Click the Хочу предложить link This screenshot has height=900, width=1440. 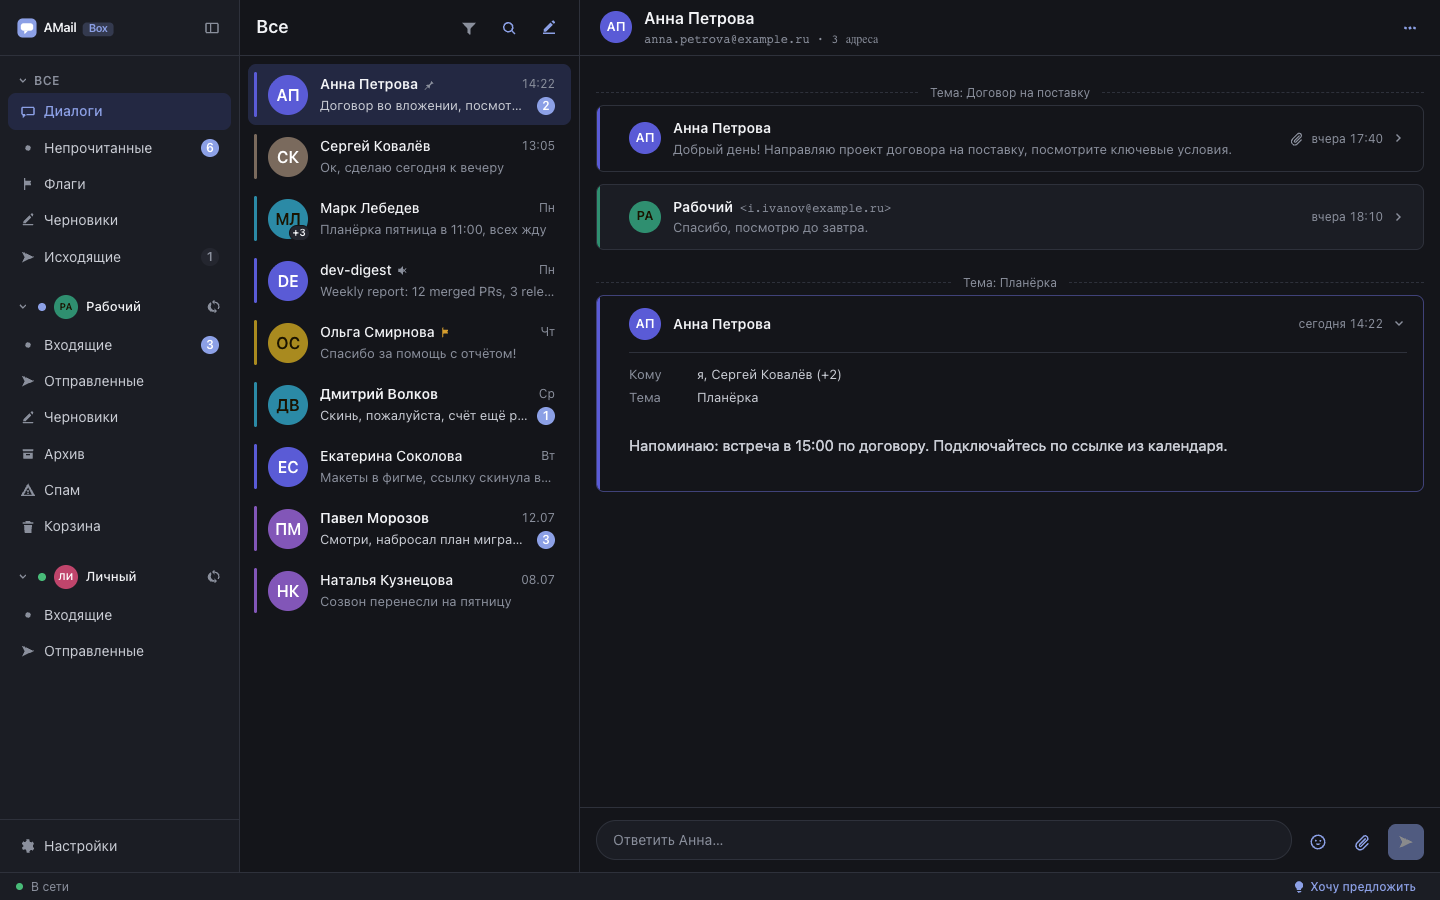point(1355,887)
